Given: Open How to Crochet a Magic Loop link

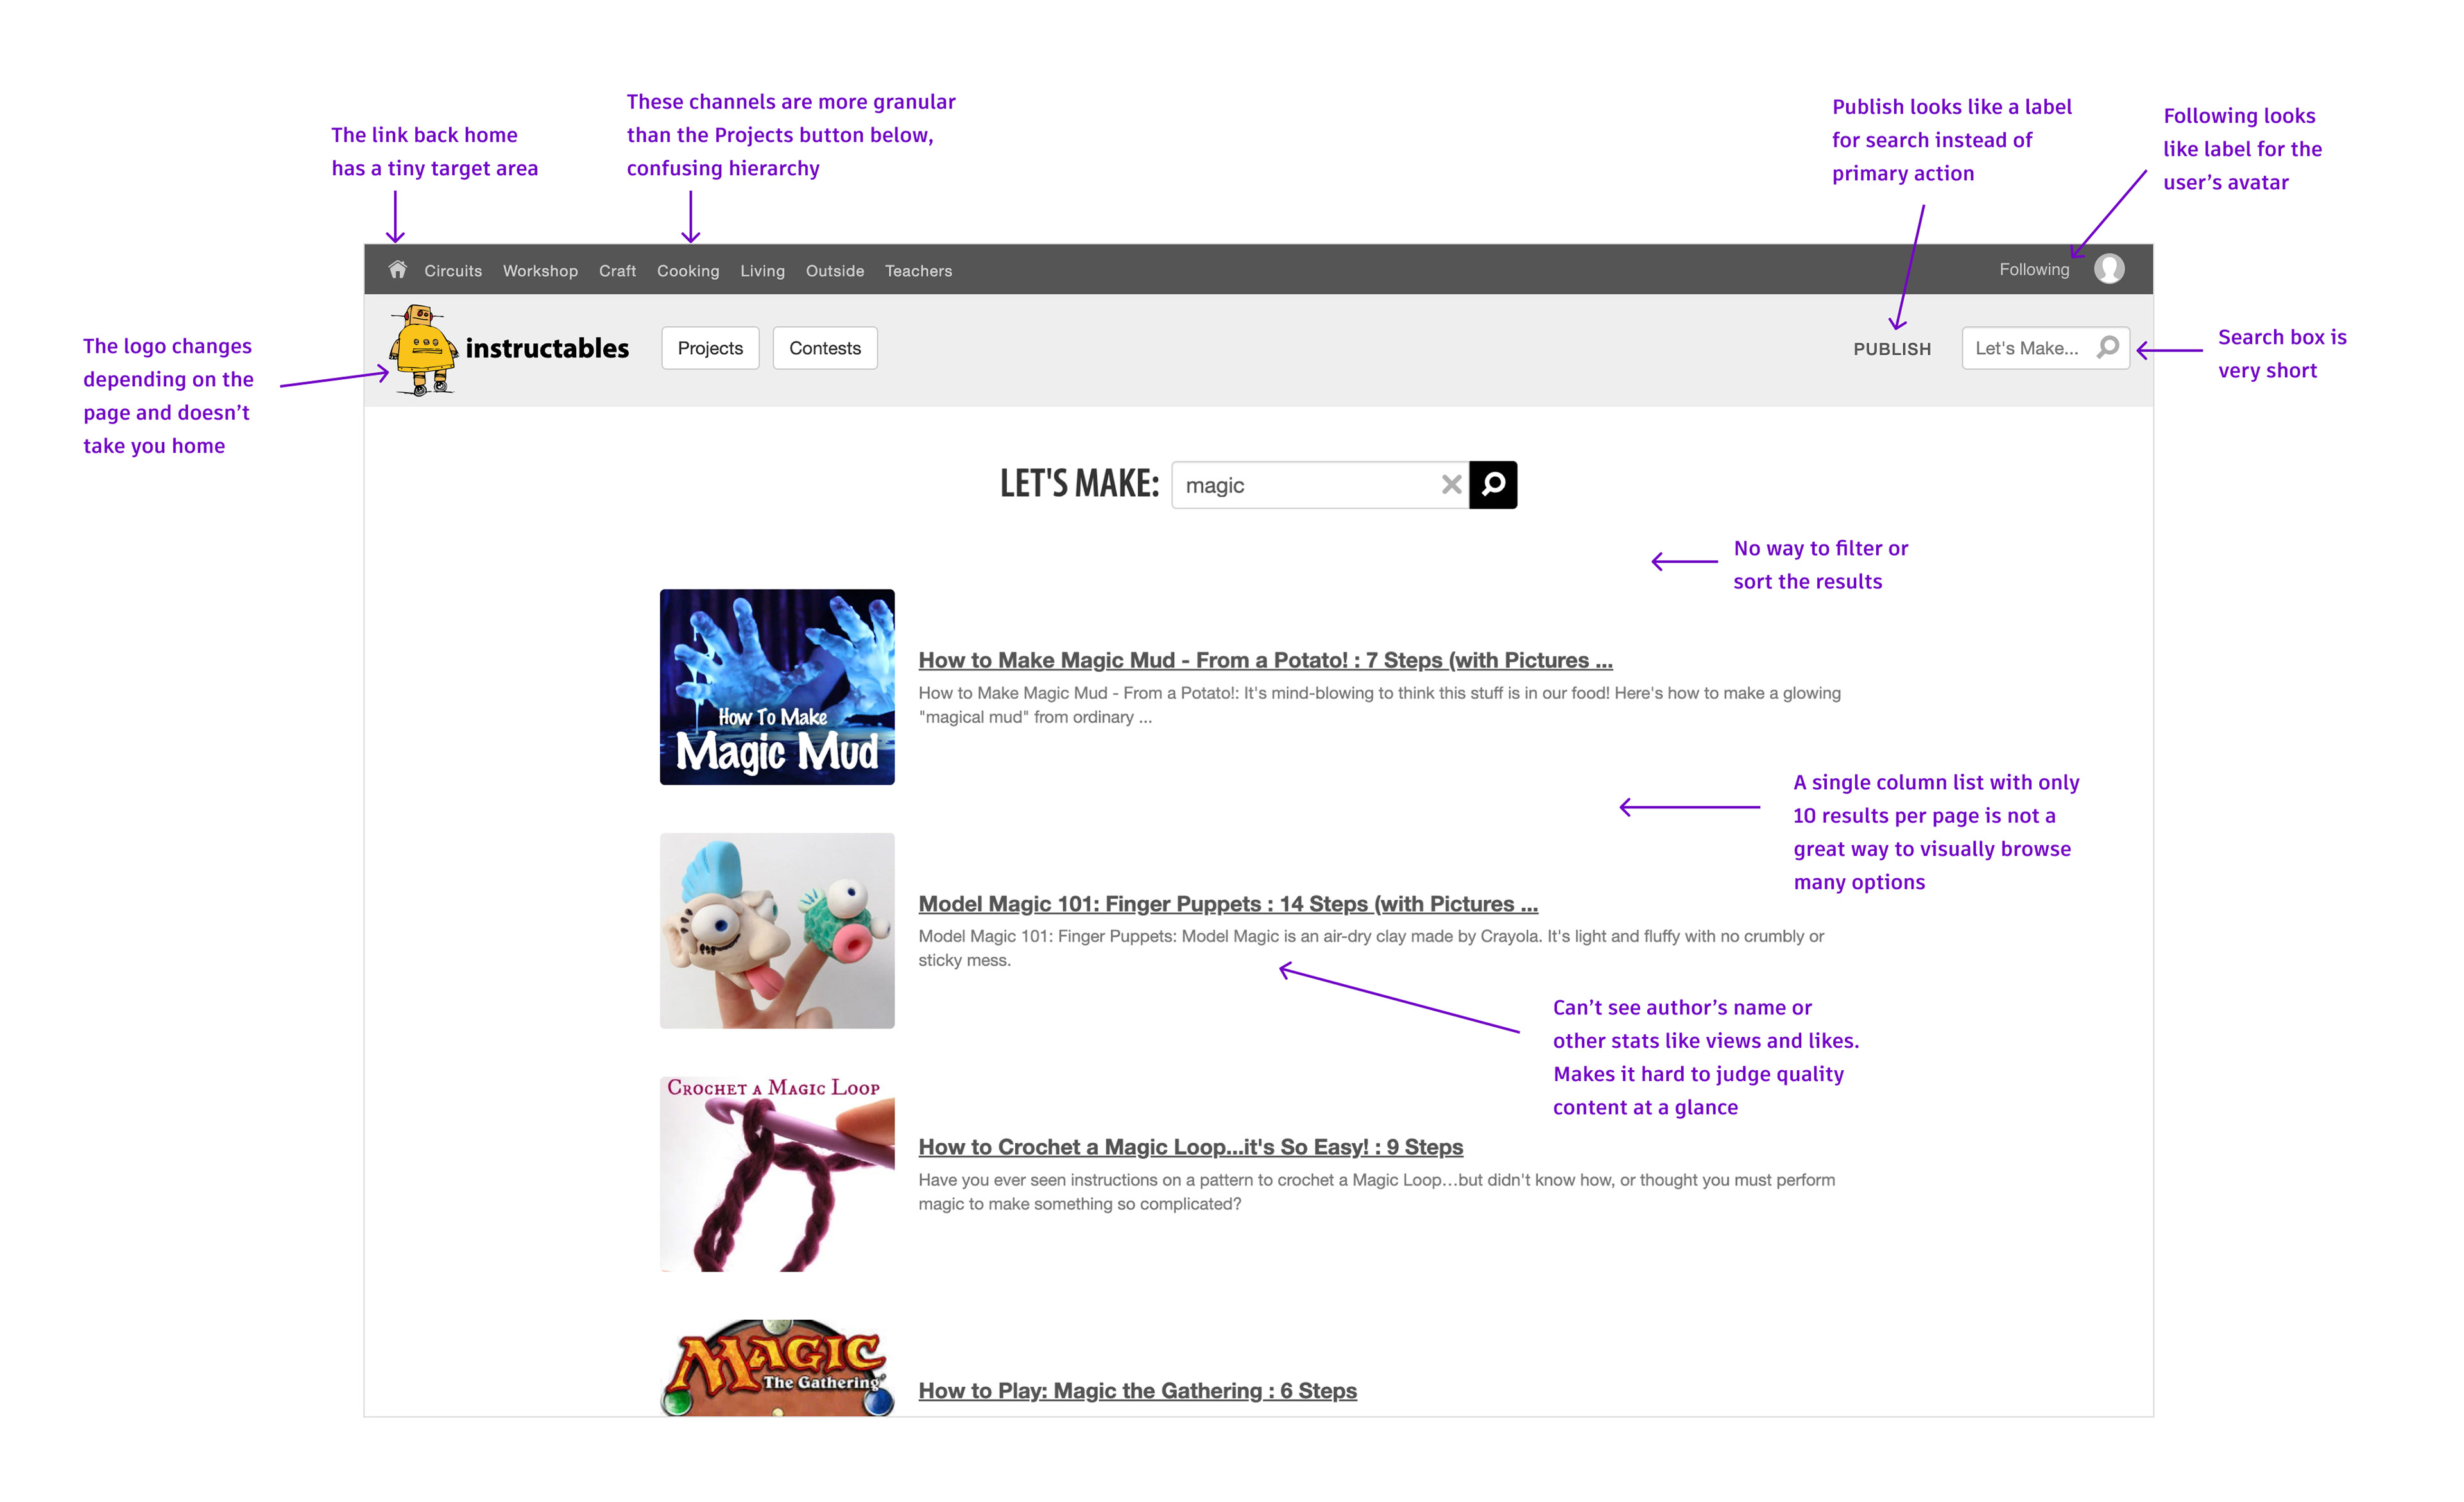Looking at the screenshot, I should coord(1190,1147).
